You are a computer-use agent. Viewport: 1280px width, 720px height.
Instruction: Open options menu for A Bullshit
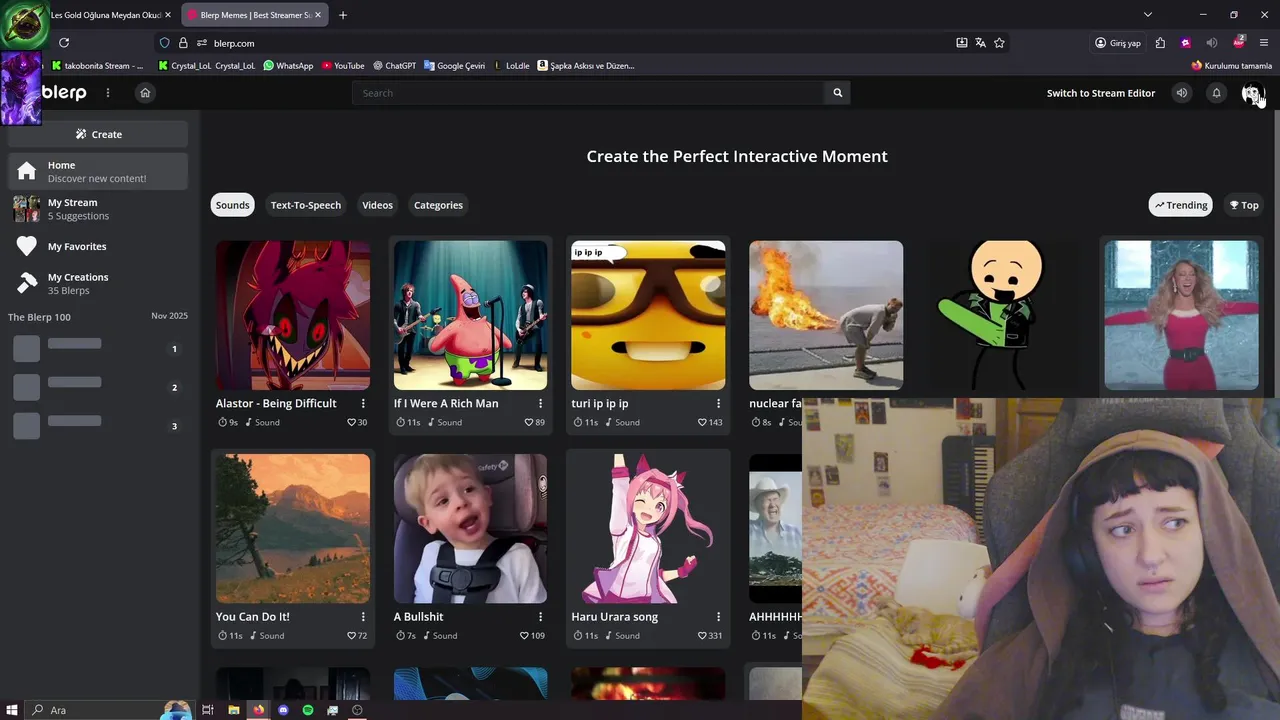pos(540,617)
